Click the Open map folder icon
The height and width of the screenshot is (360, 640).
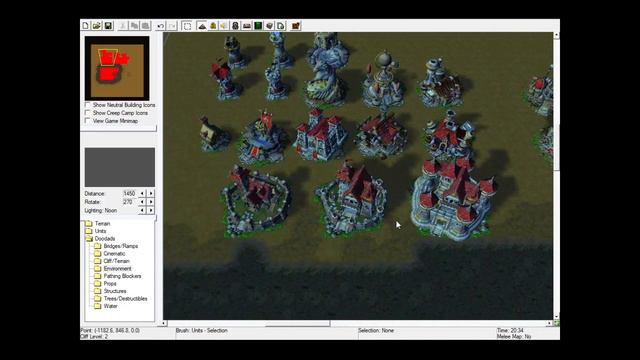click(x=96, y=26)
